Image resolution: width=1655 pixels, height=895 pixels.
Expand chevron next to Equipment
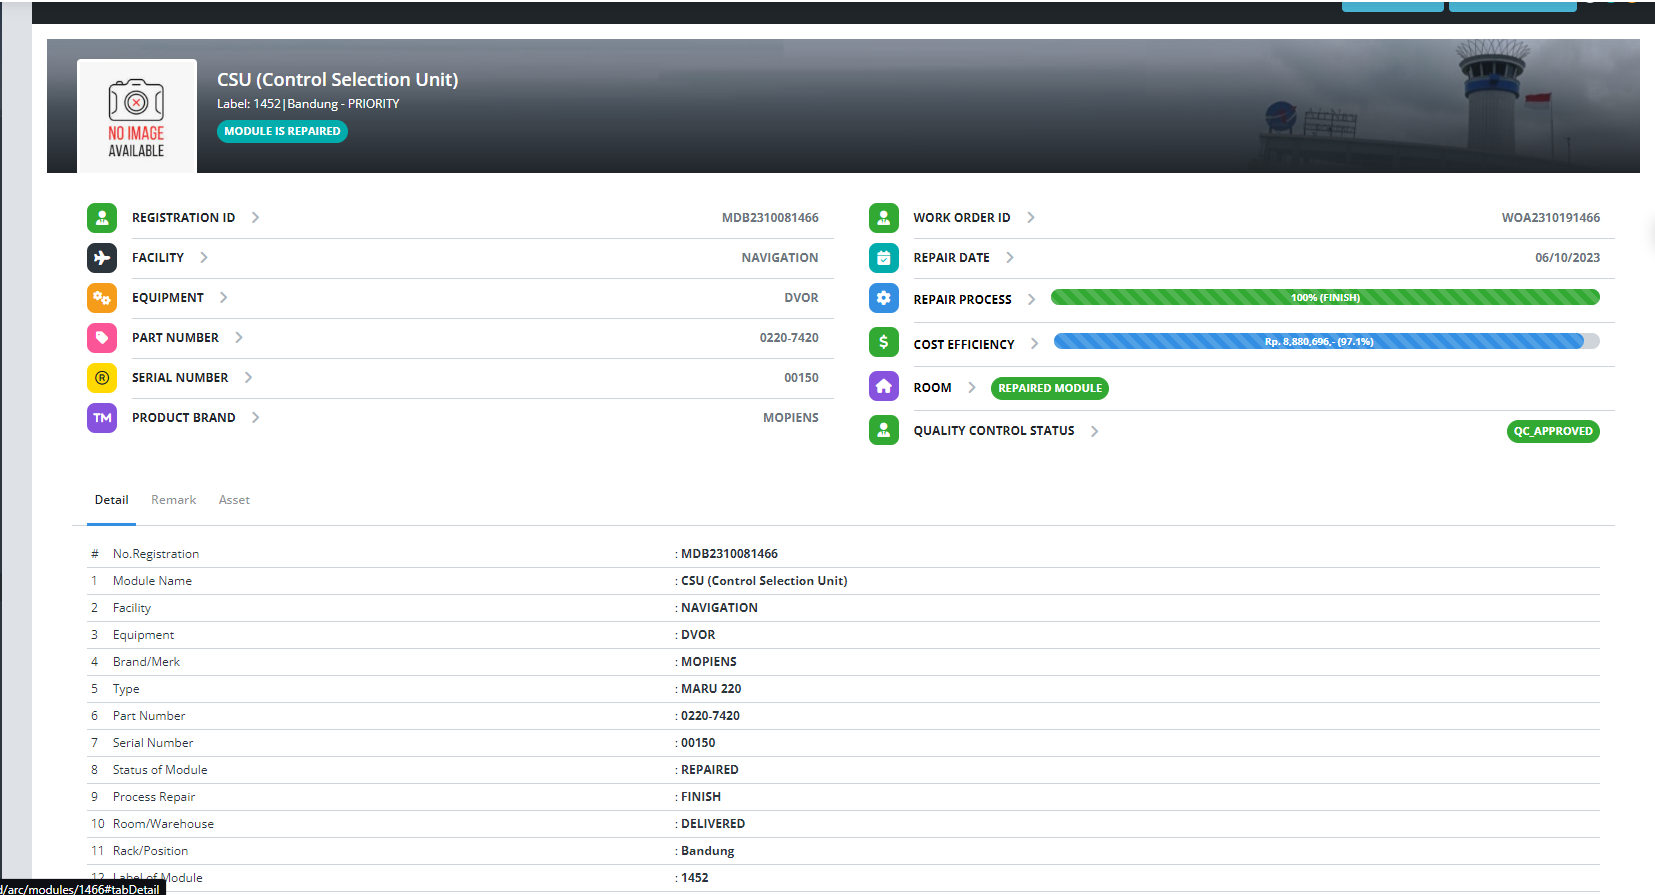(x=224, y=298)
